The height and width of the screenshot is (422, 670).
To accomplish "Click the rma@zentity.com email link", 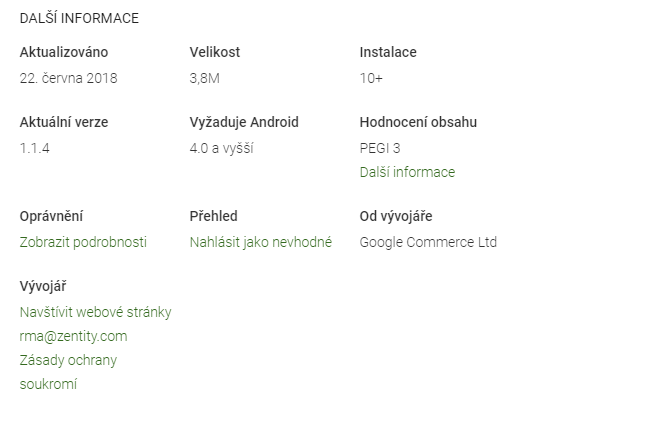I will click(73, 336).
